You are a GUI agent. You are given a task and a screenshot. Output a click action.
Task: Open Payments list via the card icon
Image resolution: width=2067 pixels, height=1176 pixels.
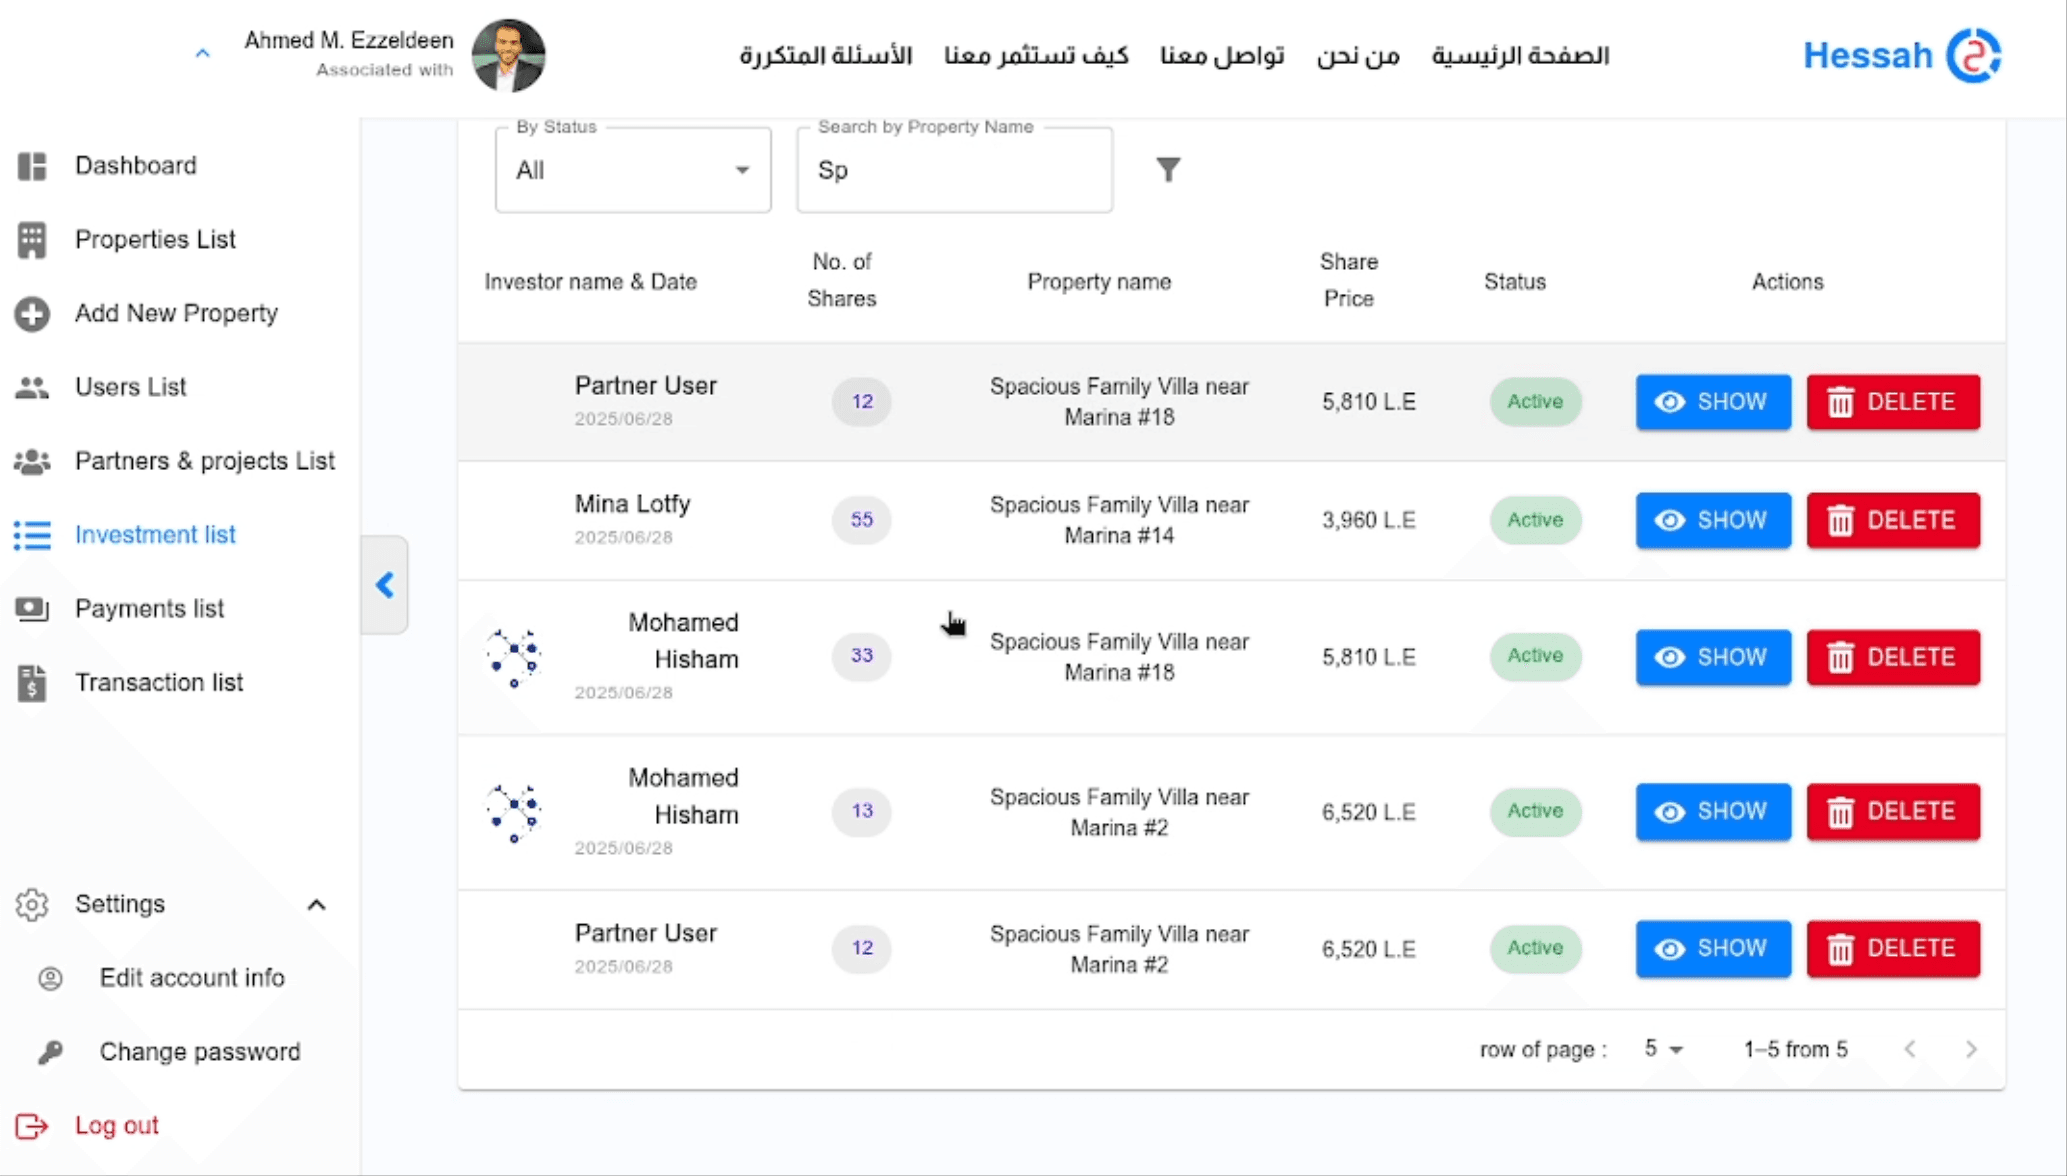pyautogui.click(x=33, y=609)
